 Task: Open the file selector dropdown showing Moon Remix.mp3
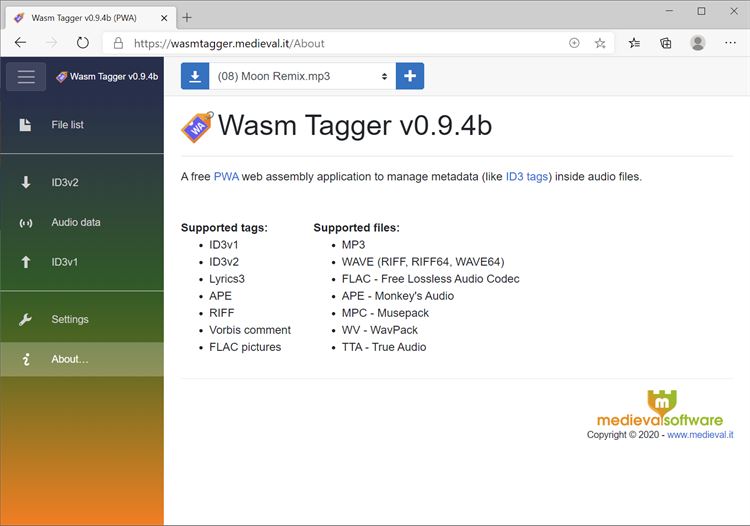(x=302, y=76)
